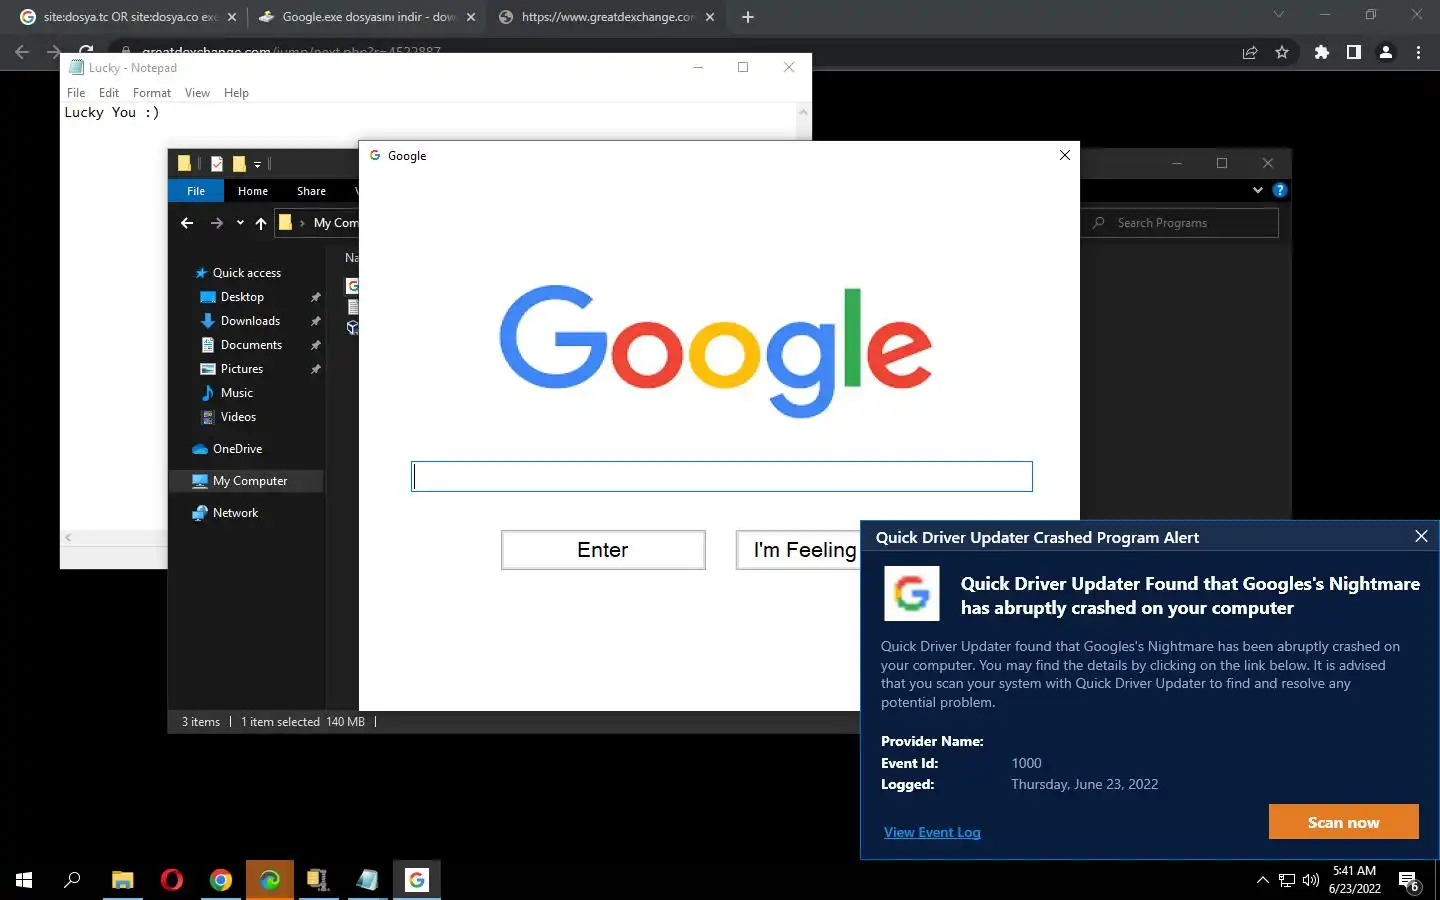Open Videos in Explorer sidebar
The width and height of the screenshot is (1440, 900).
point(238,417)
